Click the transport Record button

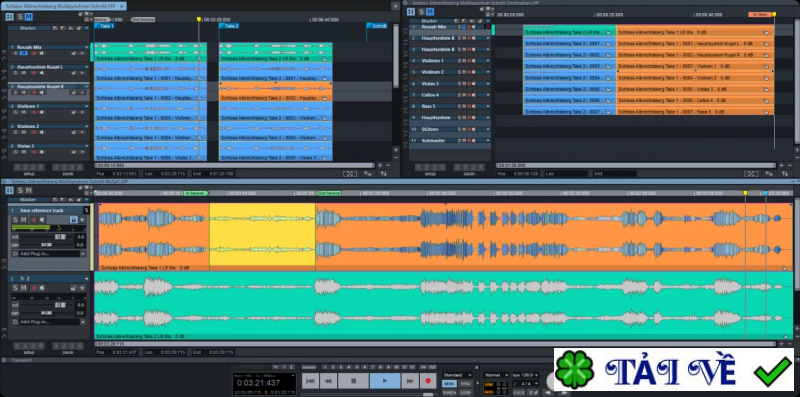(428, 381)
